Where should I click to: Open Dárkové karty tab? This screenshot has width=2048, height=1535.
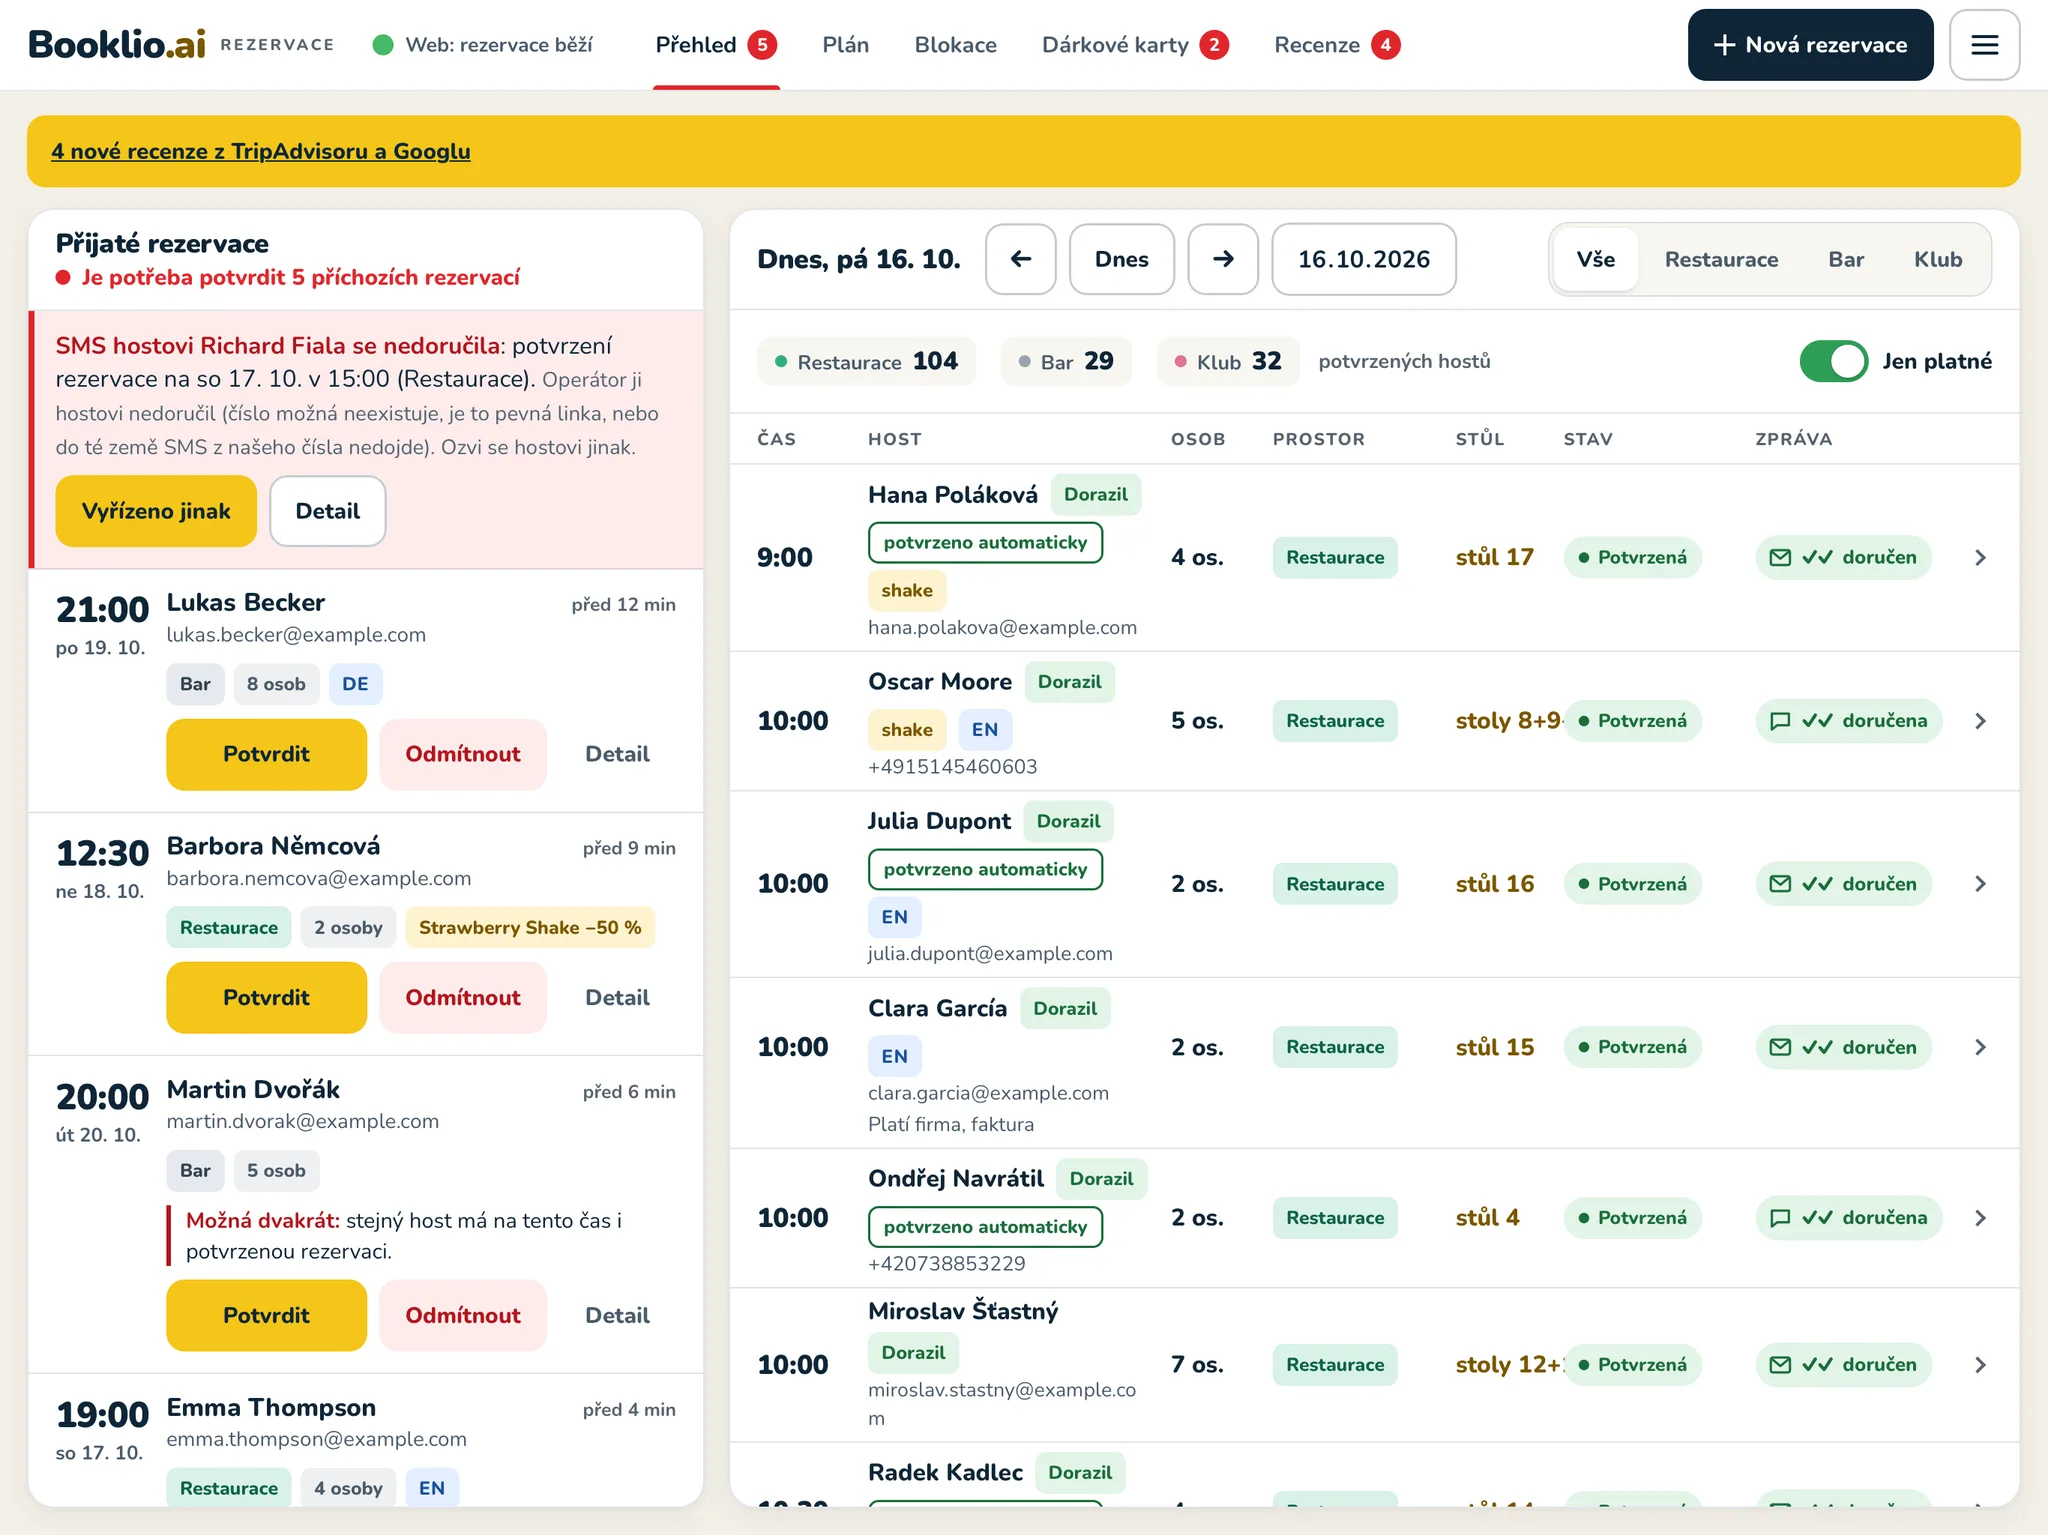1135,45
